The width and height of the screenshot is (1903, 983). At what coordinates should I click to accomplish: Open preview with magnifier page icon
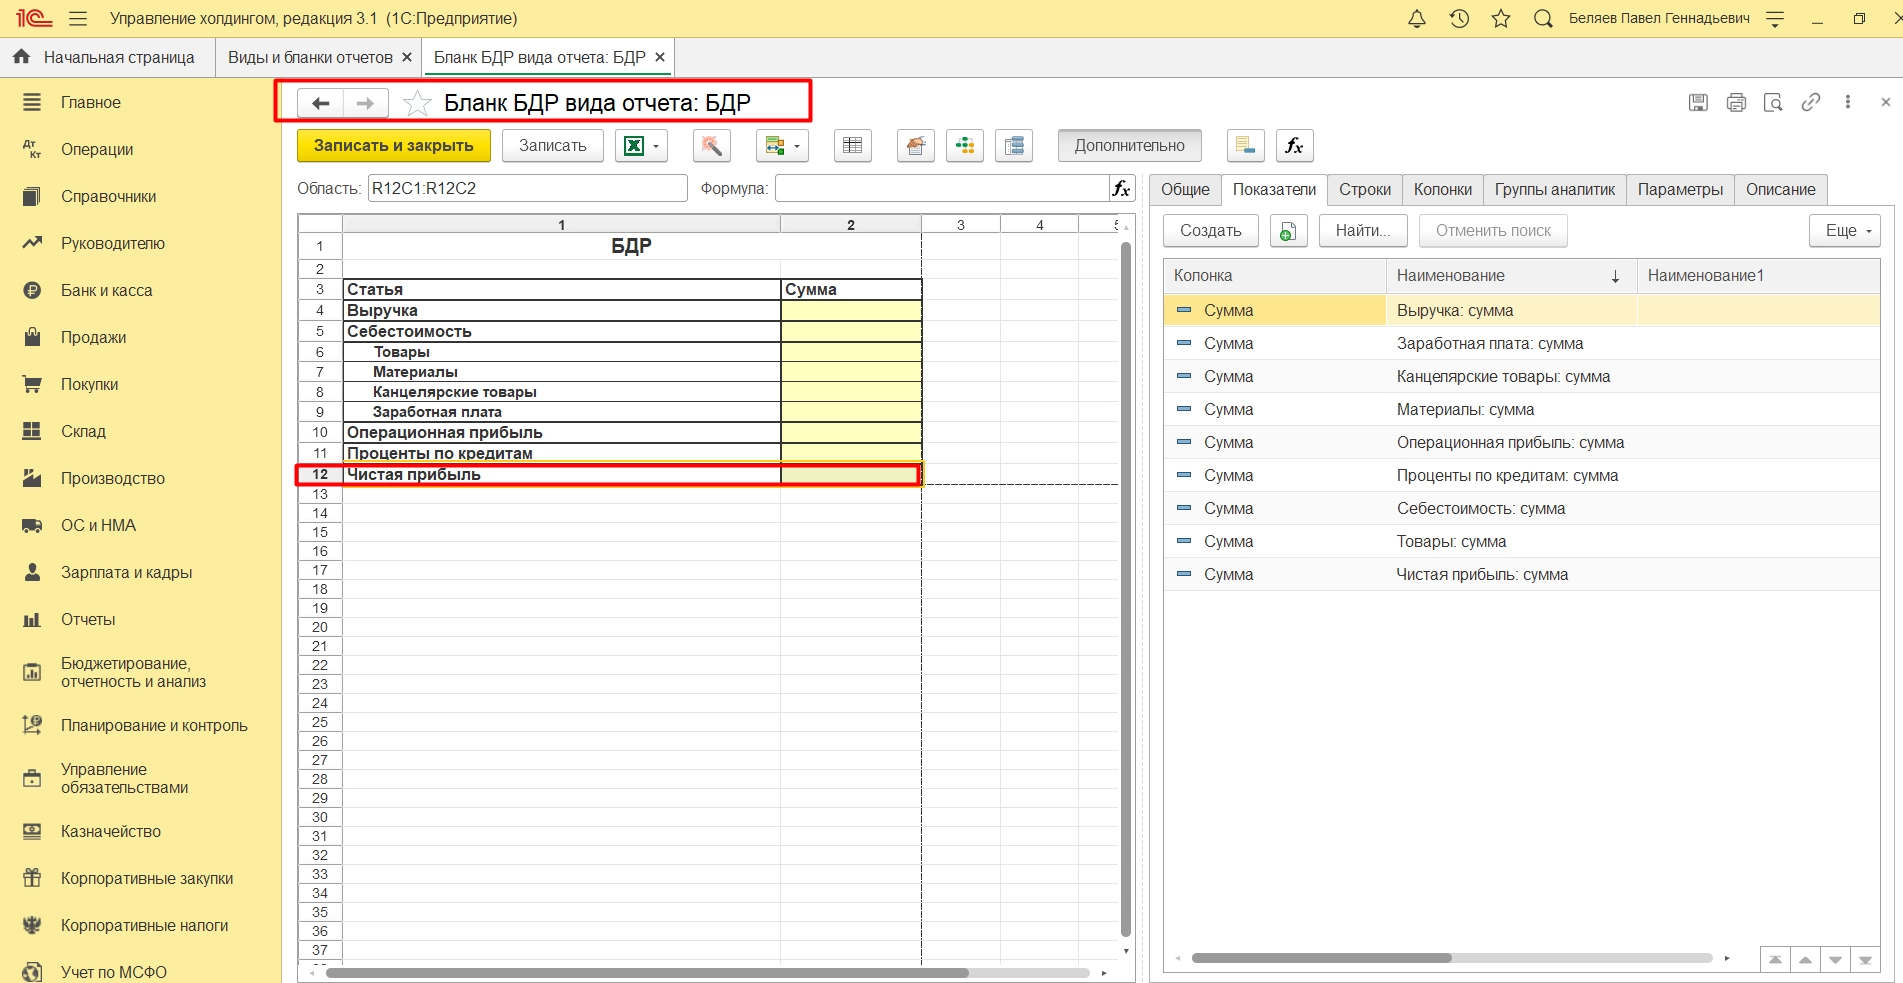pos(1773,102)
